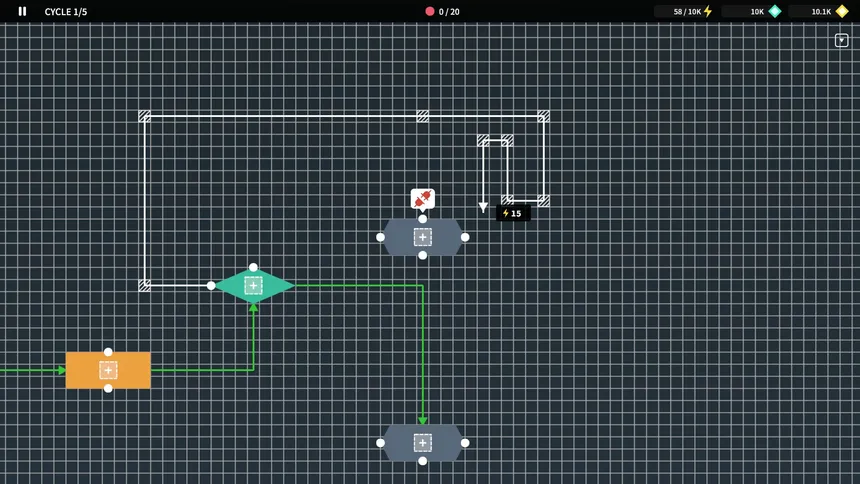This screenshot has height=484, width=860.
Task: Click the 10.1K resource value
Action: pyautogui.click(x=821, y=12)
